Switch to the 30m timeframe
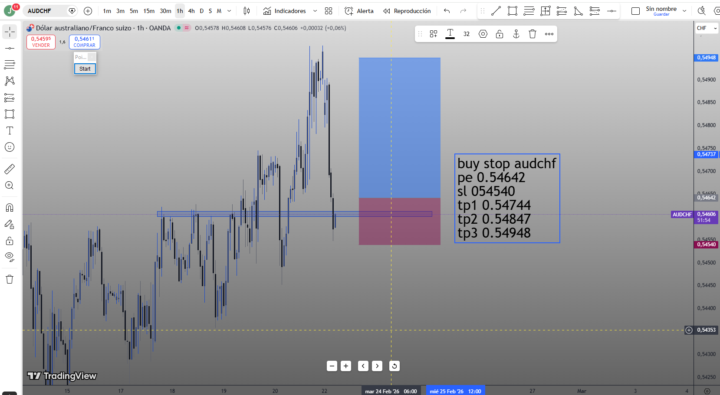720x395 pixels. click(165, 11)
